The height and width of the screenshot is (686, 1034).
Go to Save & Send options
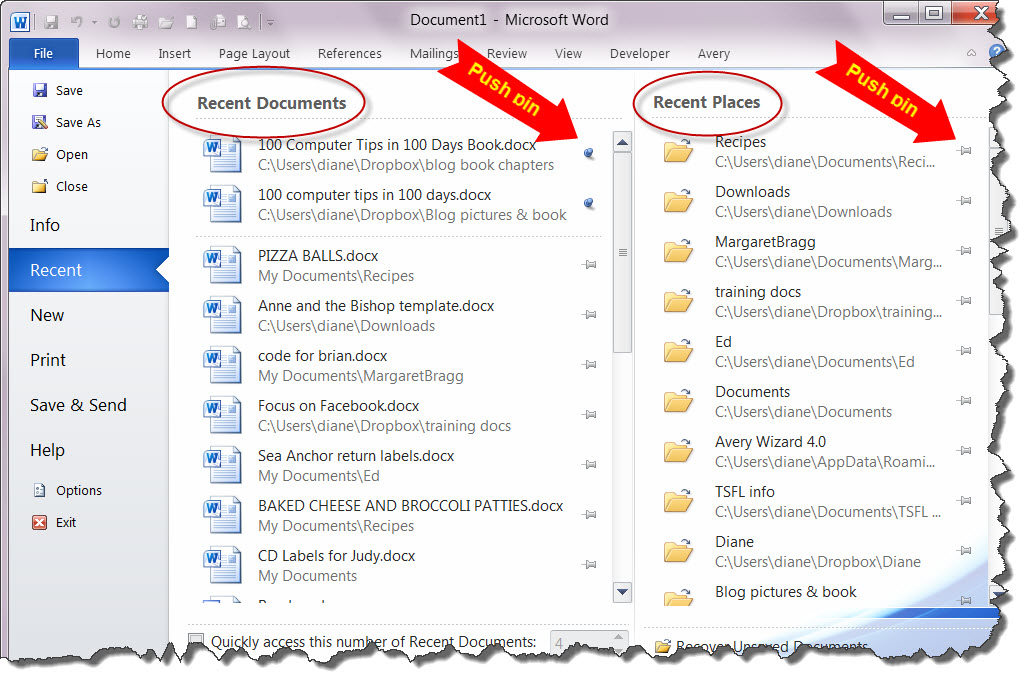pos(78,405)
